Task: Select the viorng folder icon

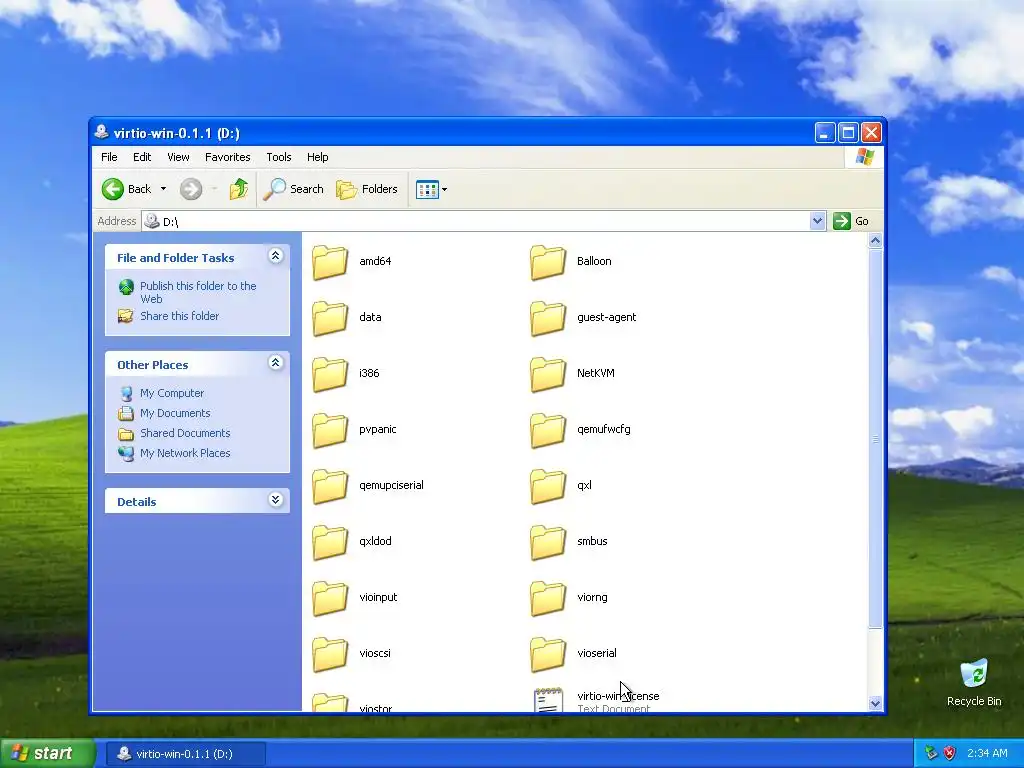Action: [547, 598]
